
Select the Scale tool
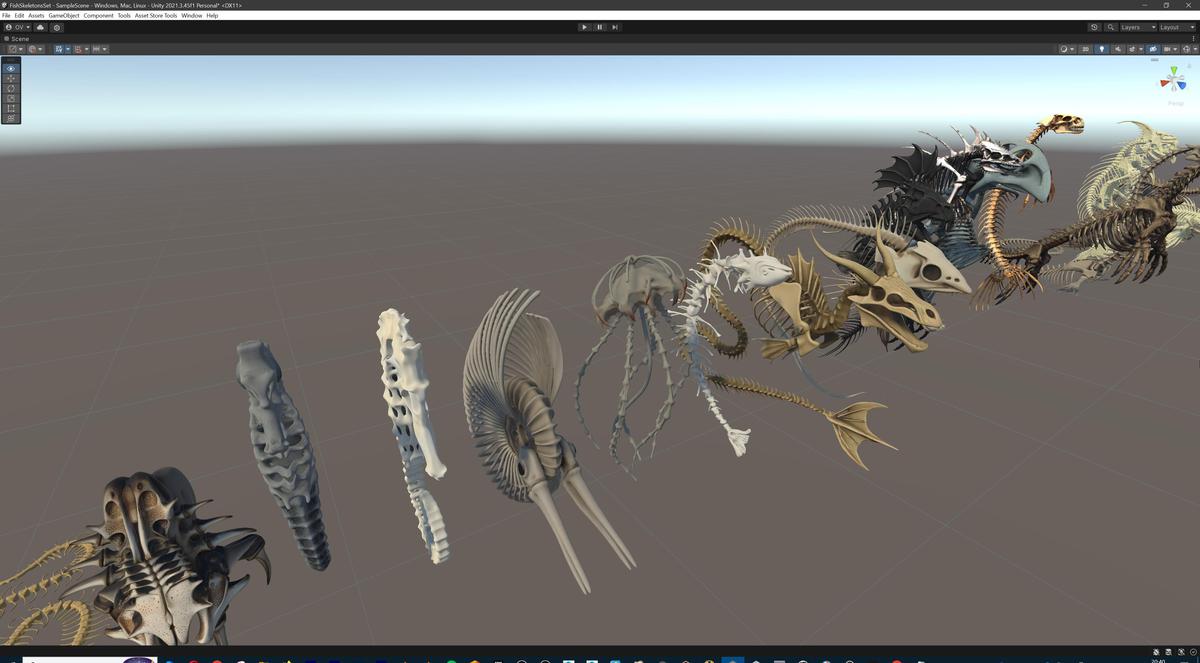click(x=10, y=98)
